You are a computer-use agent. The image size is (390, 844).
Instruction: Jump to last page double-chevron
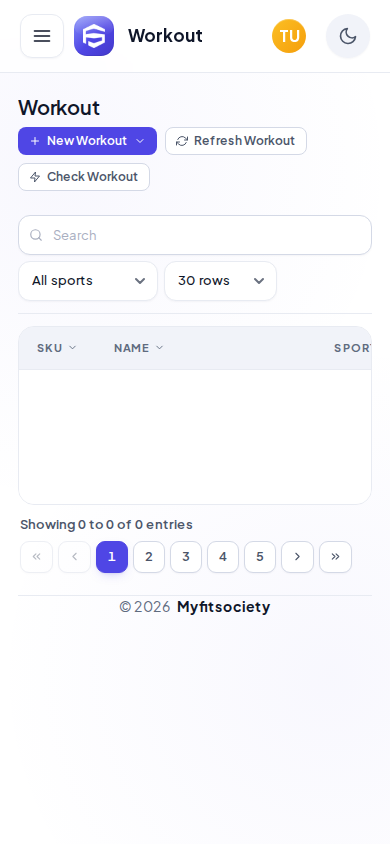[x=335, y=557]
